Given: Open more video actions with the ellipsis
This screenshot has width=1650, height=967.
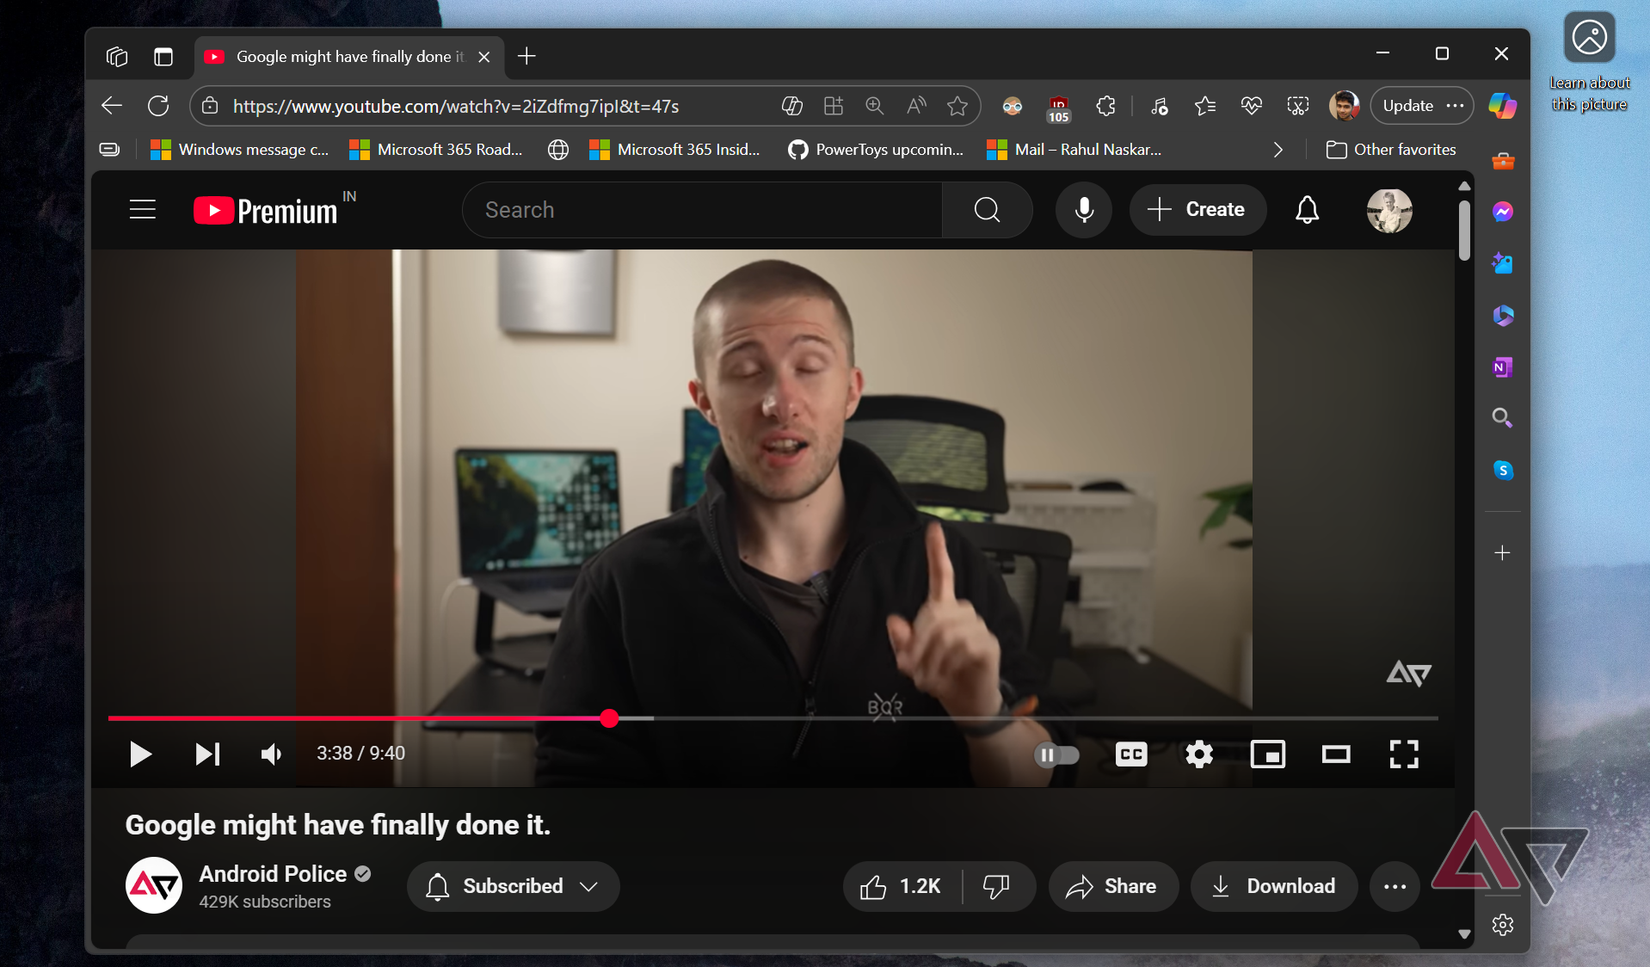Looking at the screenshot, I should pos(1395,886).
